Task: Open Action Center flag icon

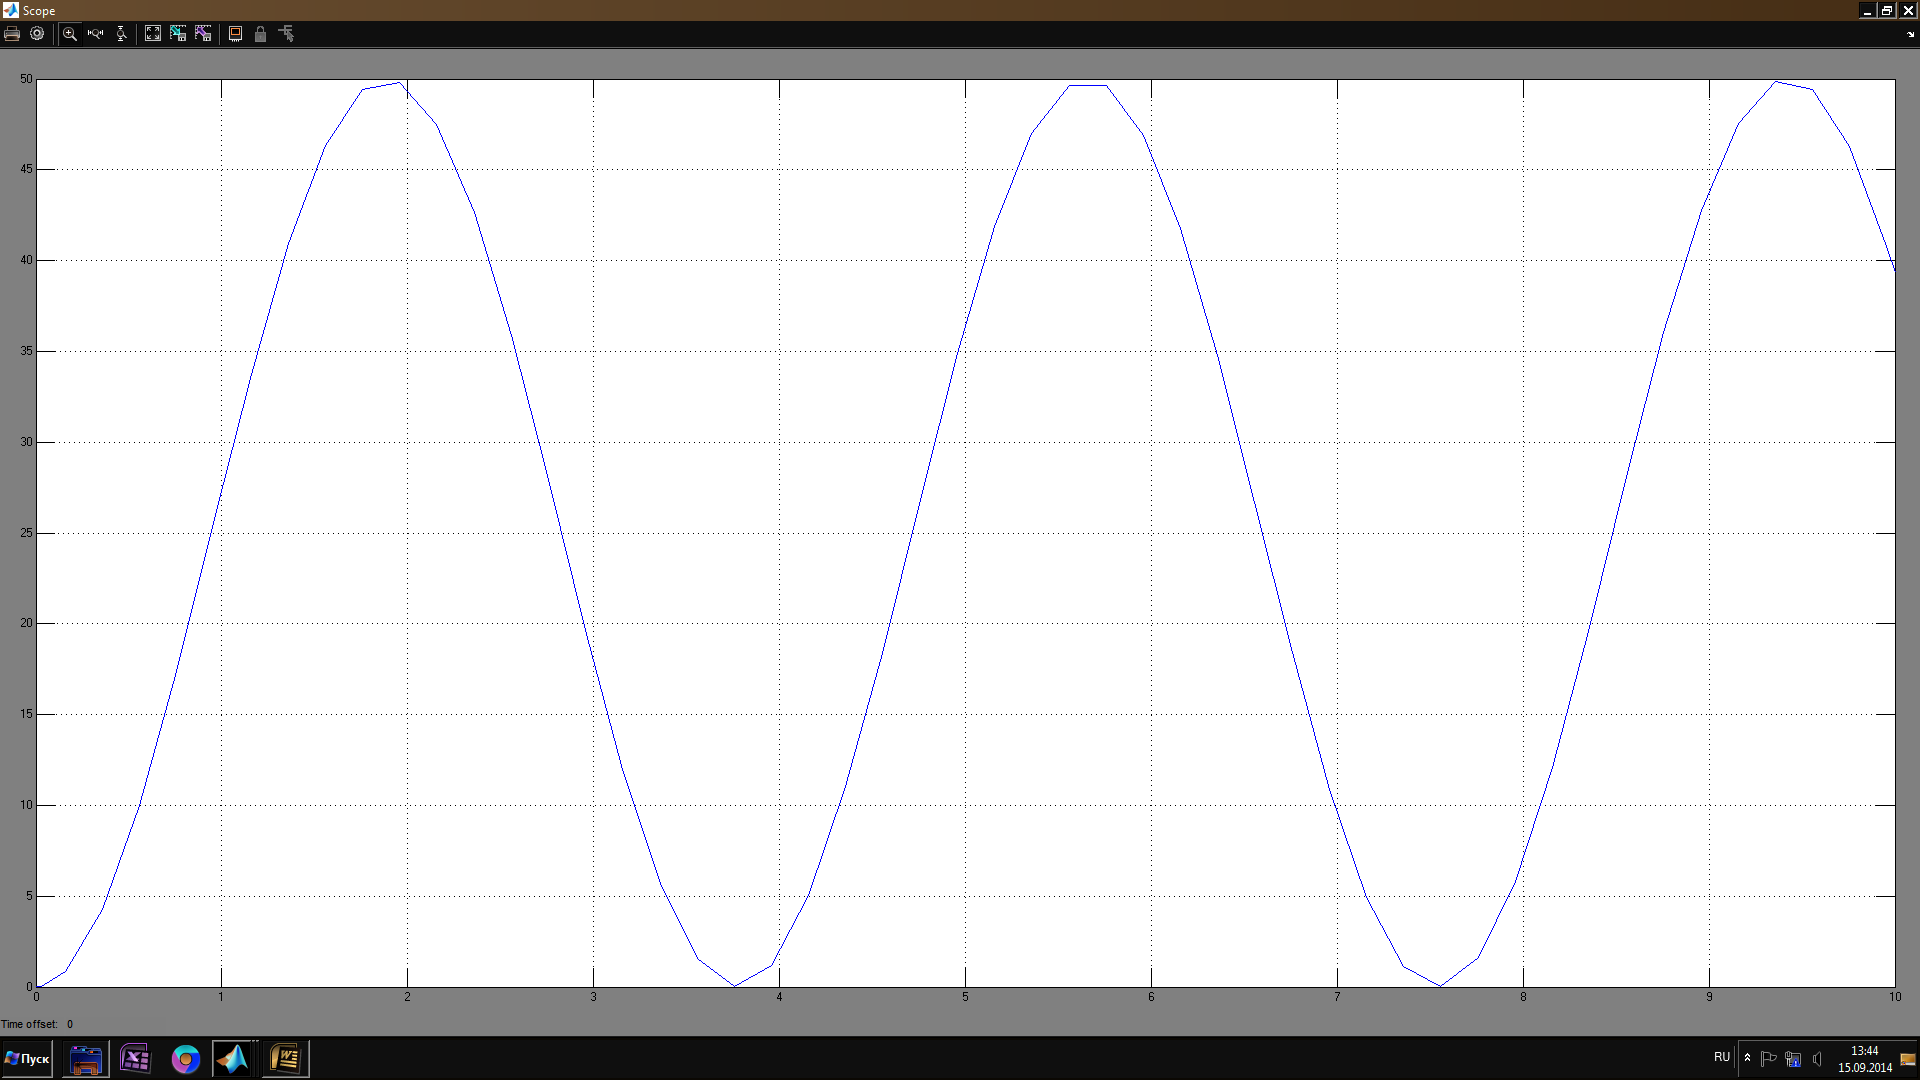Action: pyautogui.click(x=1768, y=1058)
